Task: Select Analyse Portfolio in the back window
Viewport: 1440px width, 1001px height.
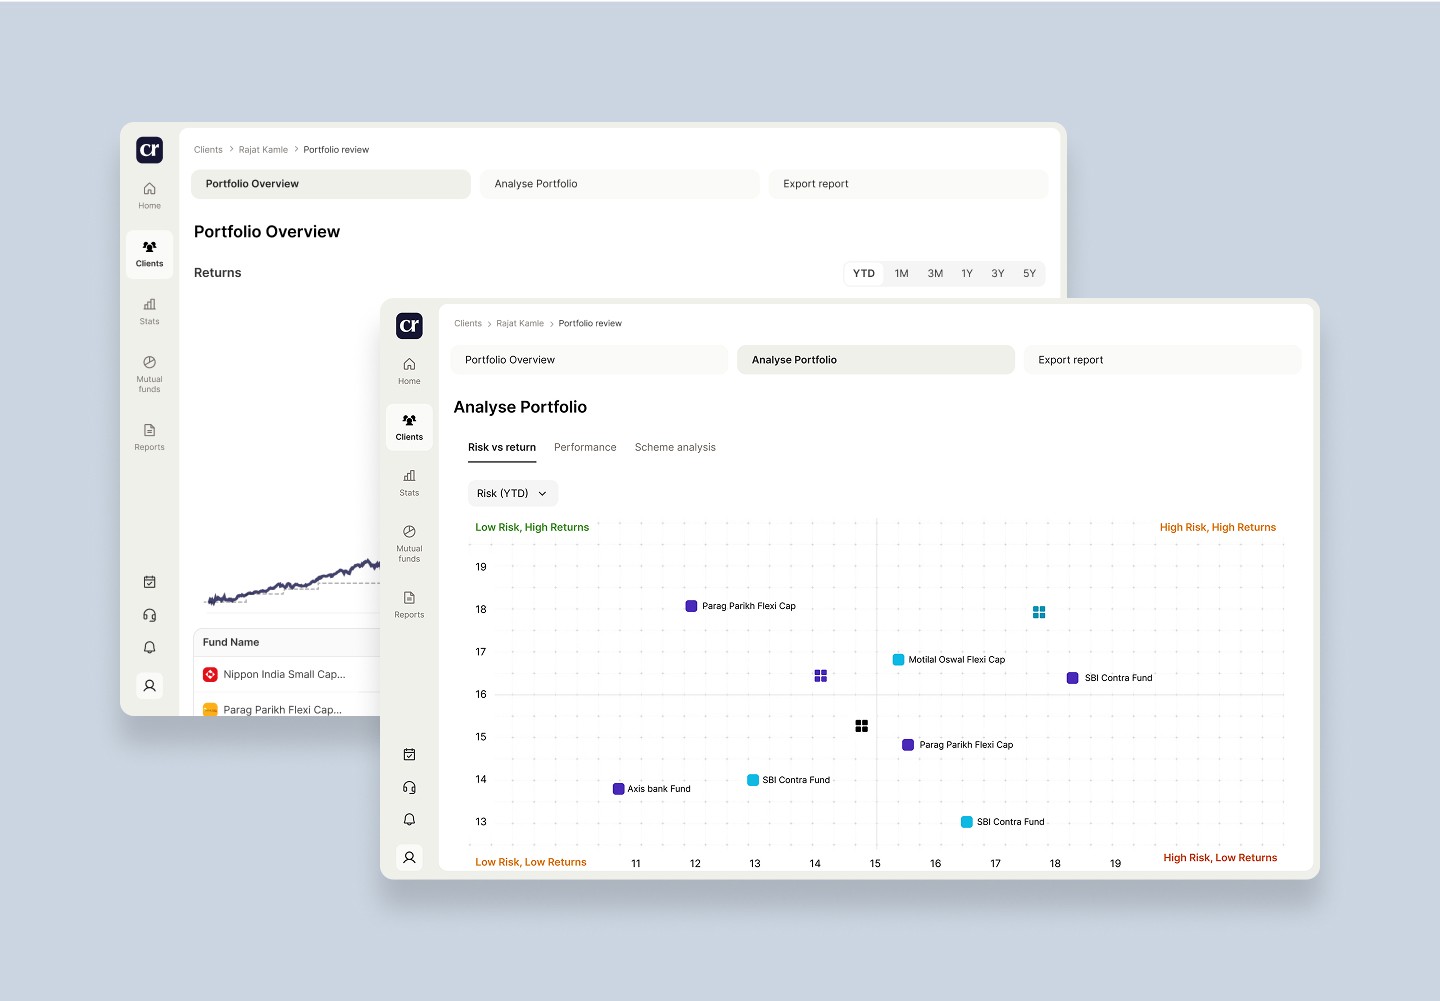Action: tap(620, 184)
